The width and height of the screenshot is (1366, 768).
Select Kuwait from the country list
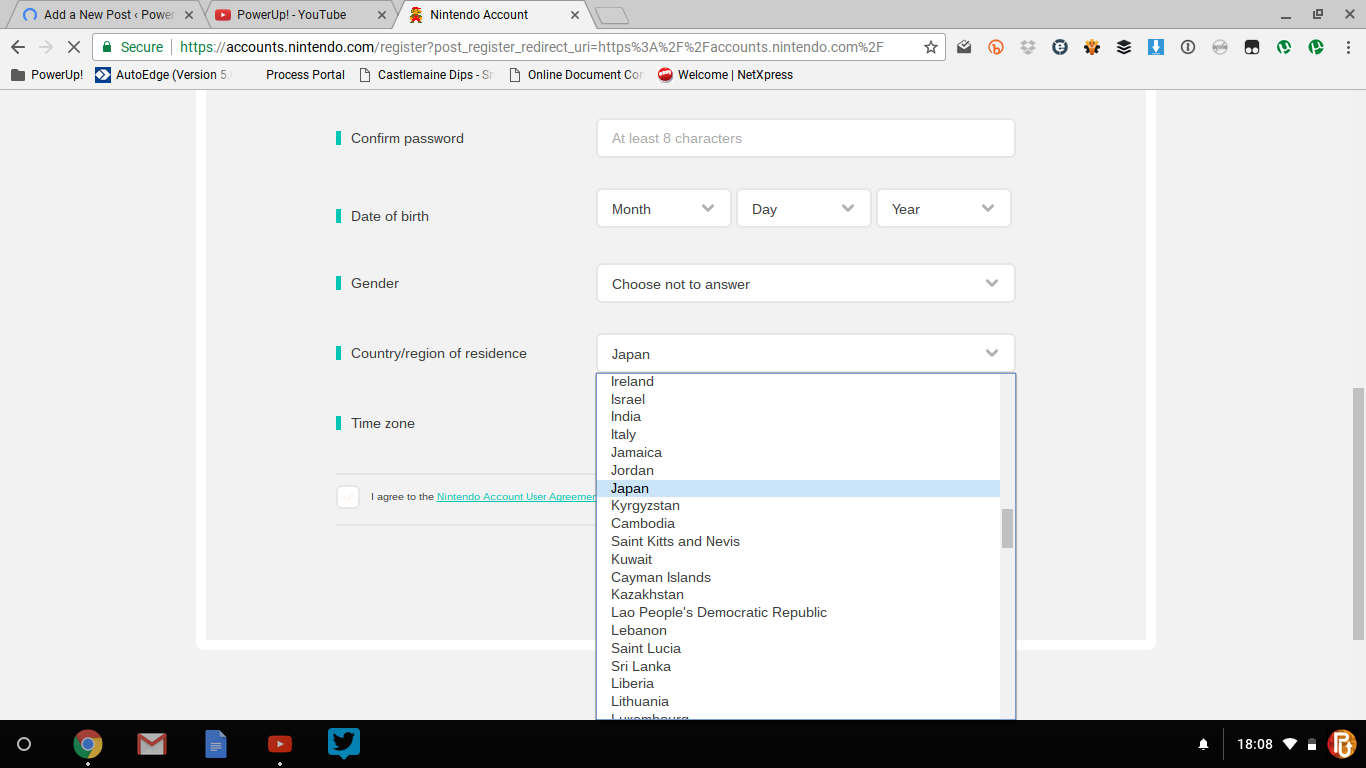pyautogui.click(x=632, y=559)
